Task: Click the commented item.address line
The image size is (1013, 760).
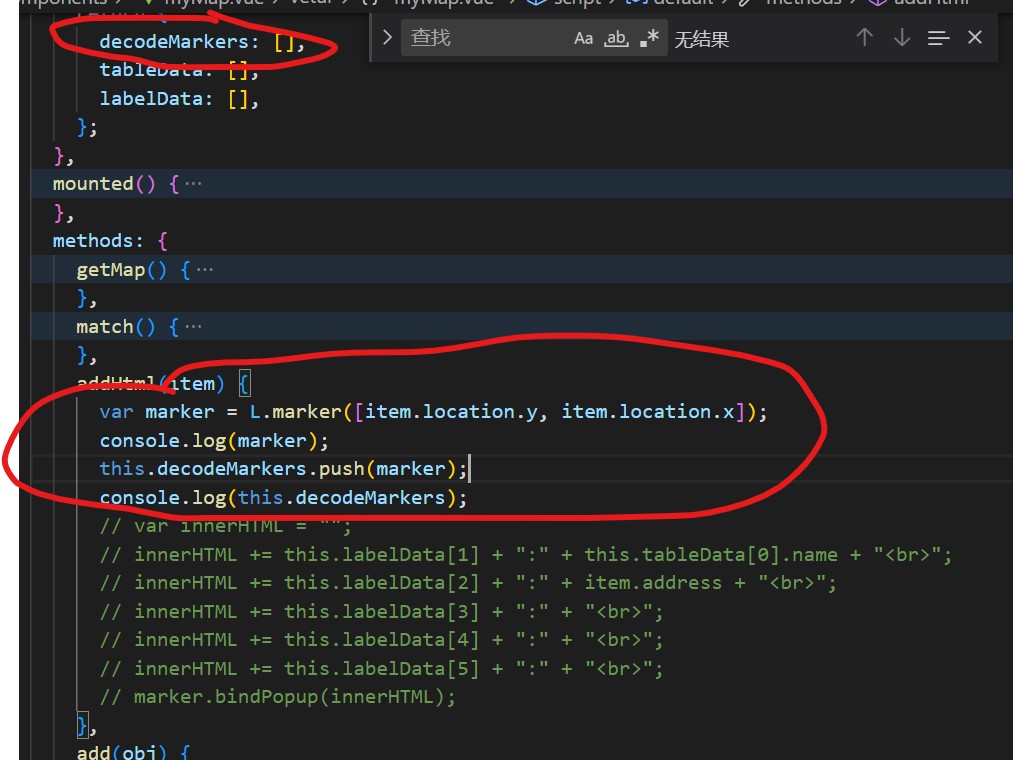Action: [x=468, y=583]
